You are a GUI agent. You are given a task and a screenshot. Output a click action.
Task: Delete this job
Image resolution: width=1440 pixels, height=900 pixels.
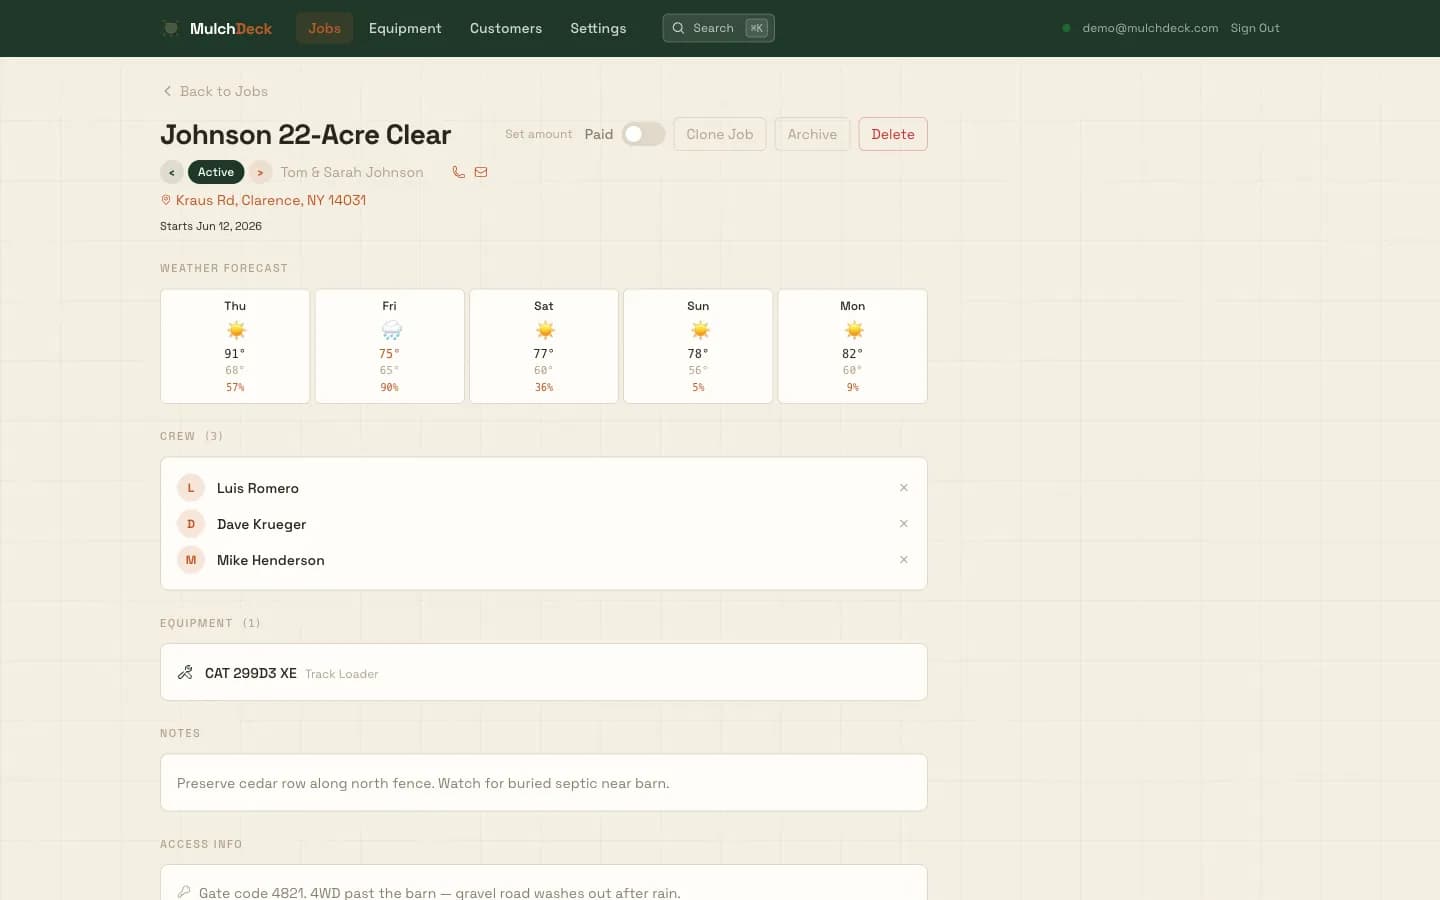893,134
